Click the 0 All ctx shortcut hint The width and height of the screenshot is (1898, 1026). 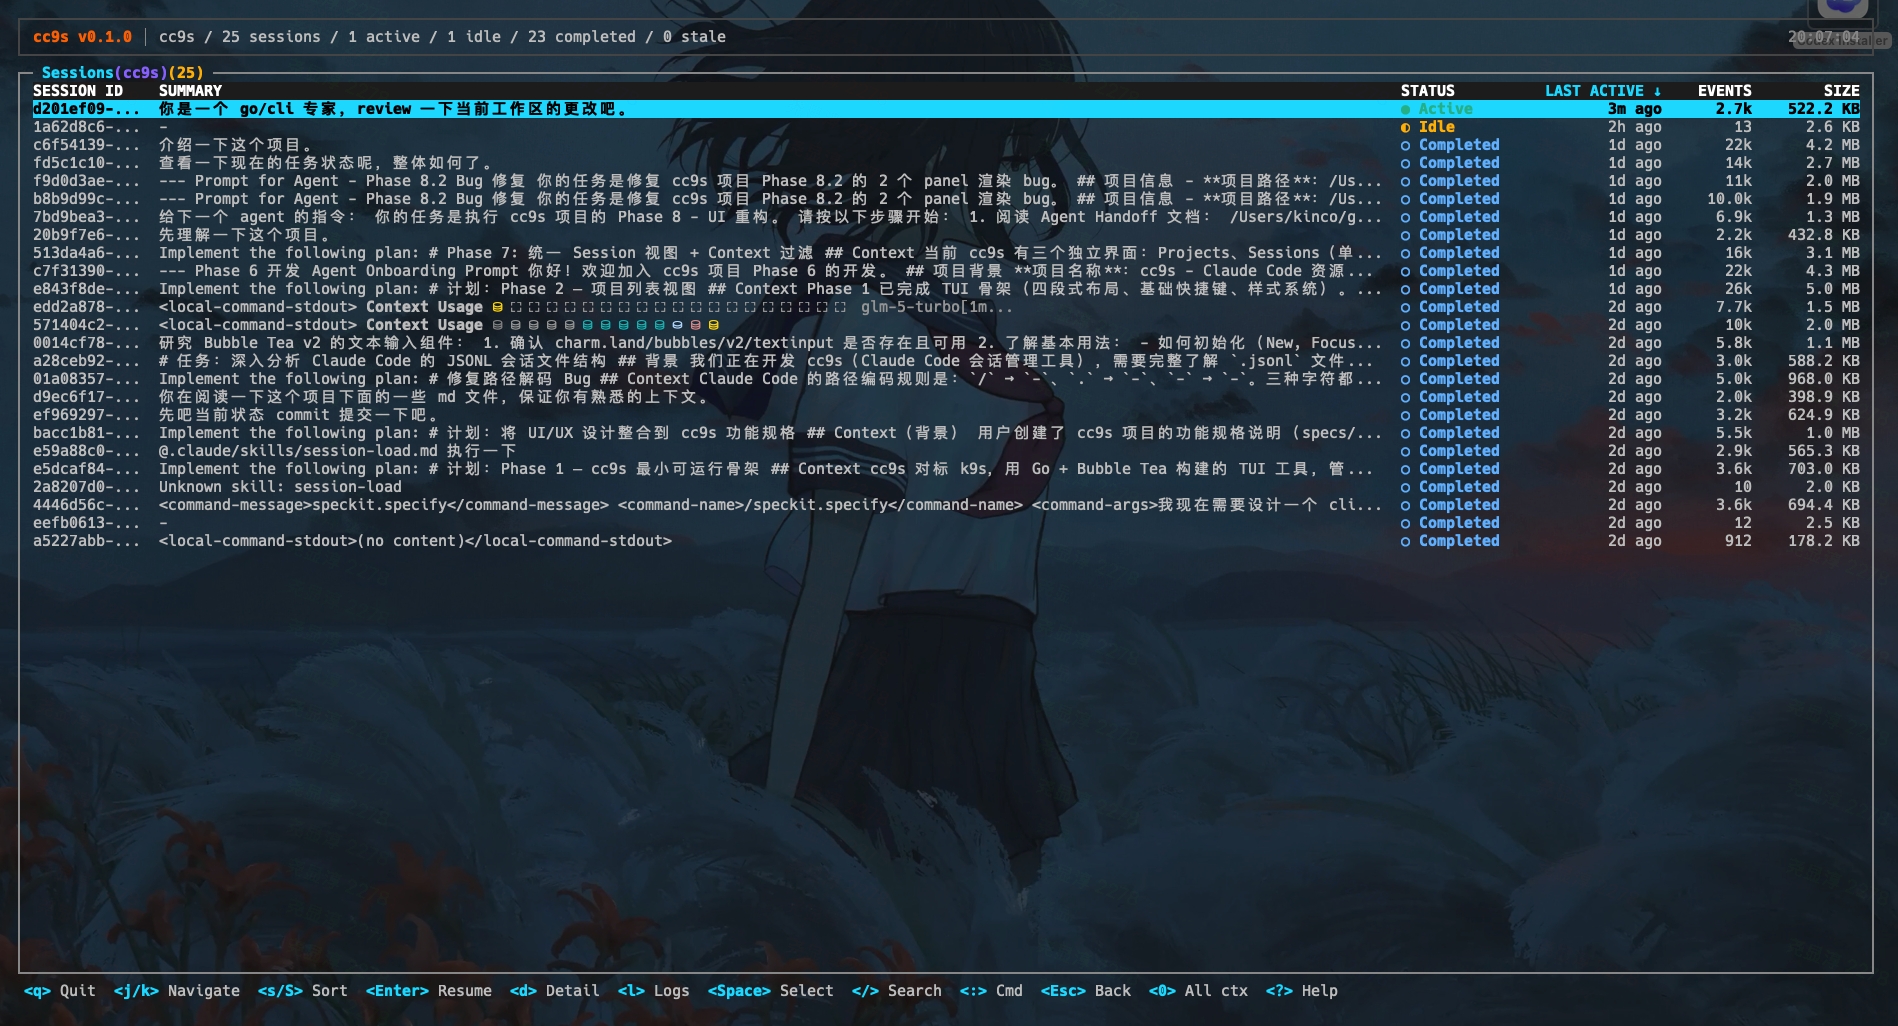click(x=1198, y=991)
